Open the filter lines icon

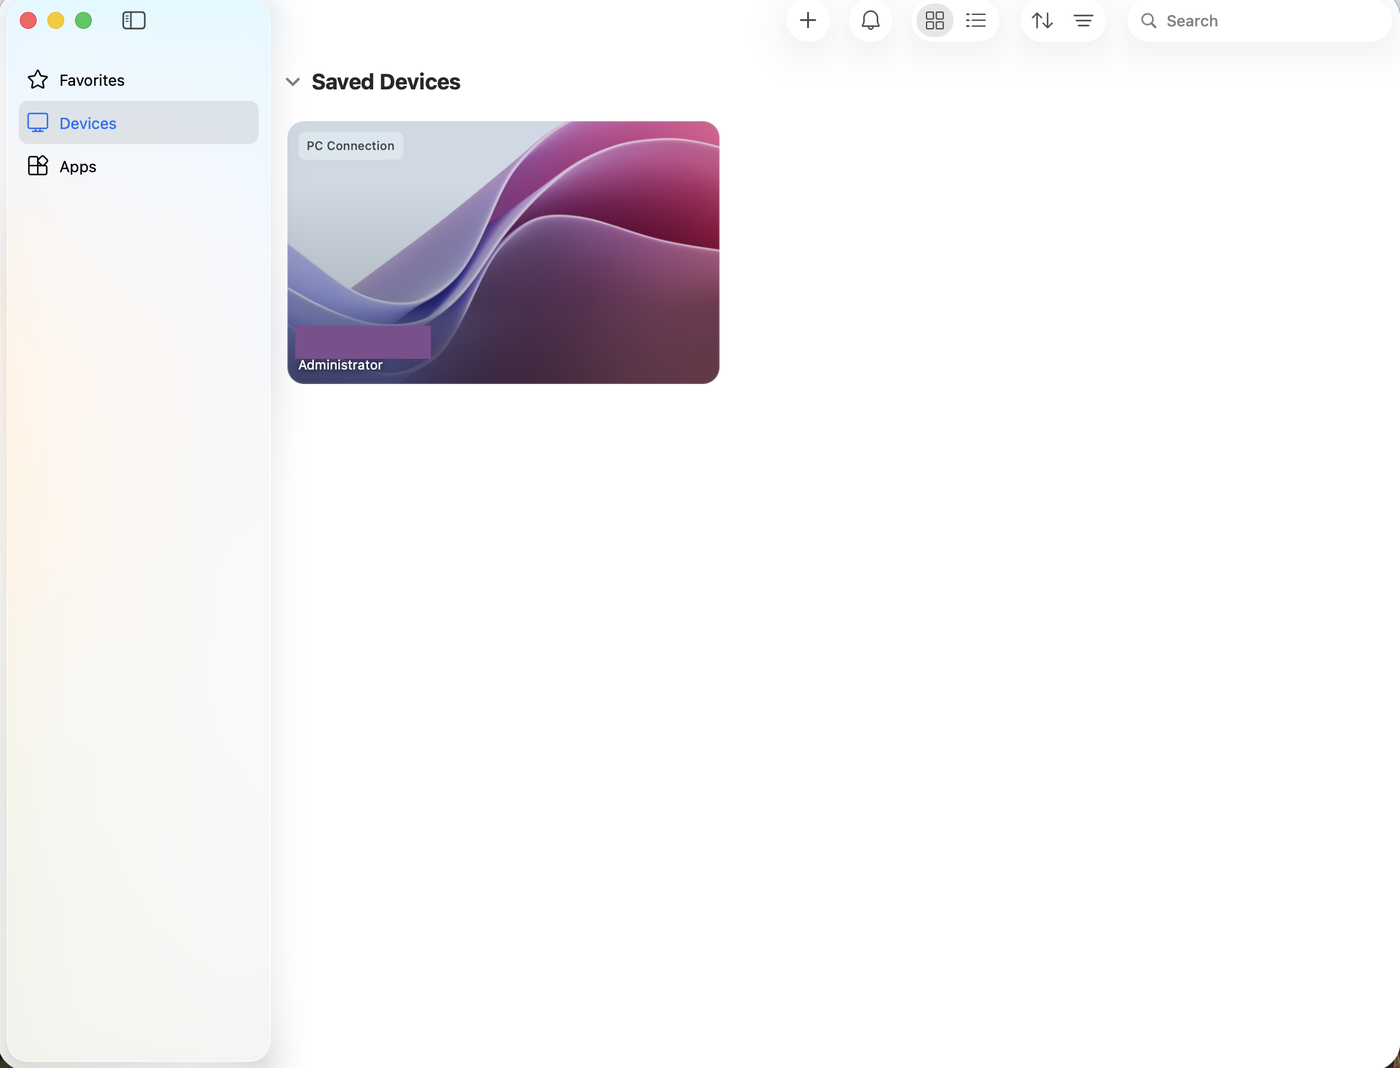click(1083, 20)
